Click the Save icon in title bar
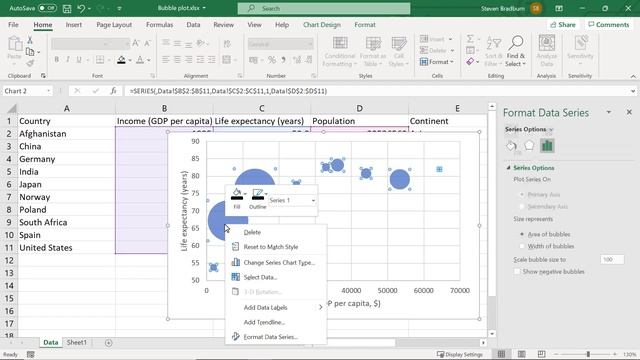Image resolution: width=640 pixels, height=360 pixels. [67, 8]
